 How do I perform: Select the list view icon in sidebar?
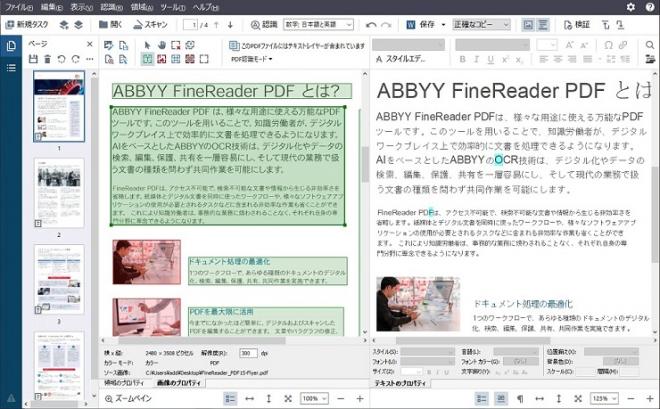(x=11, y=68)
